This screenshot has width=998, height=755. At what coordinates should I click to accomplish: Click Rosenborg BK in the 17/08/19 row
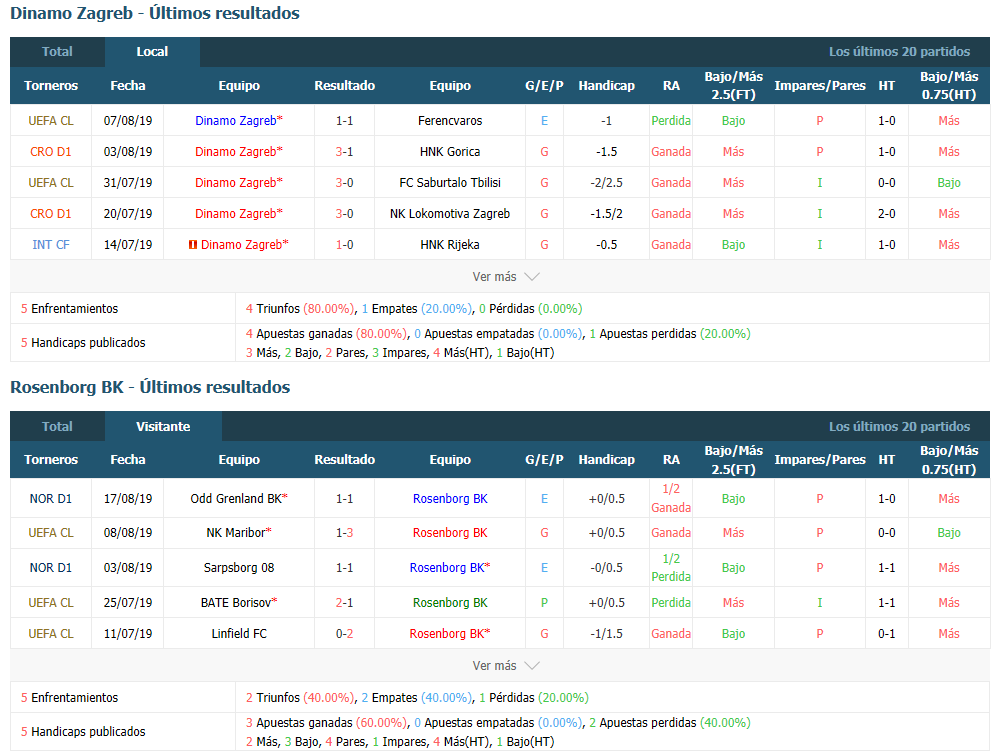pyautogui.click(x=450, y=499)
